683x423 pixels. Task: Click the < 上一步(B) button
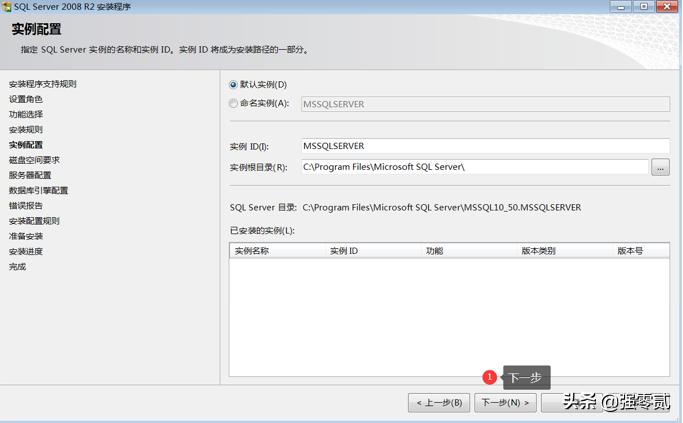(439, 403)
